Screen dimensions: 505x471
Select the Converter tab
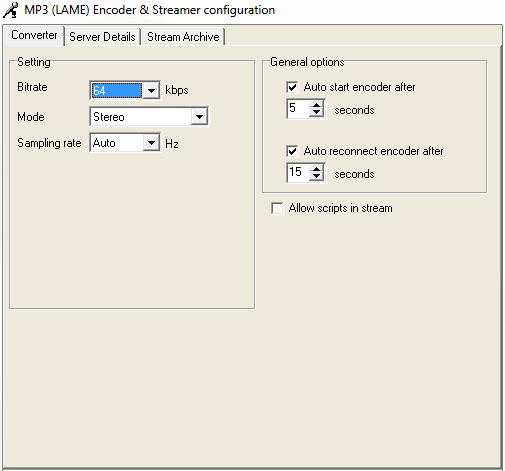[34, 35]
